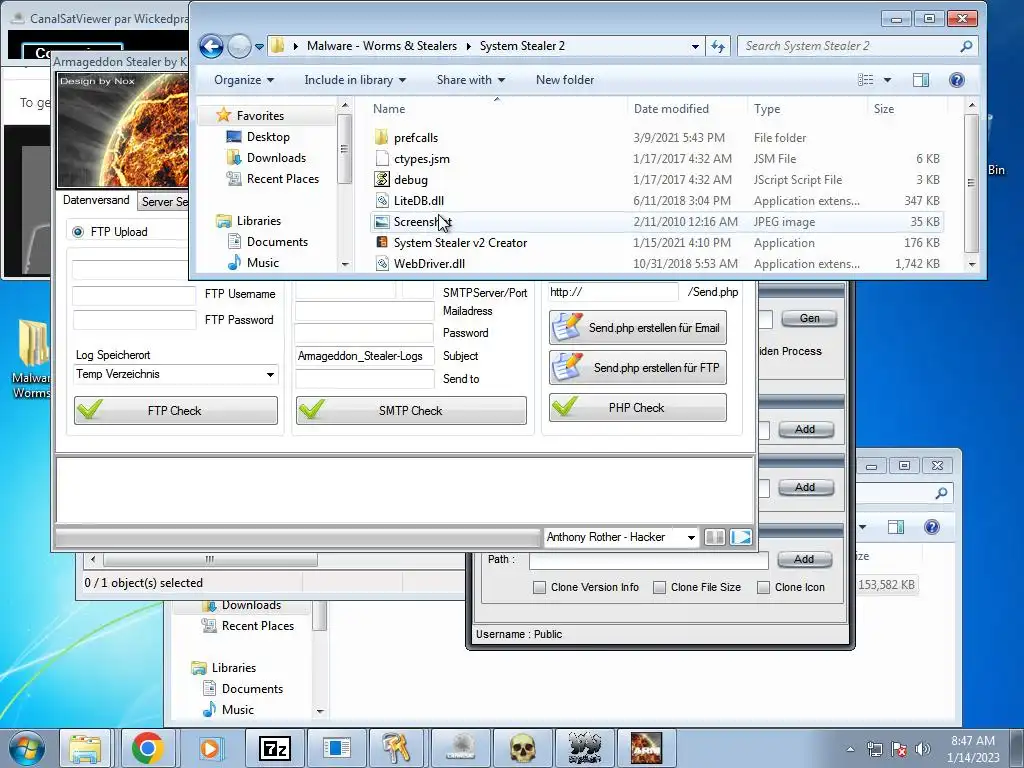The image size is (1024, 768).
Task: Open Music library in front explorer sidebar
Action: click(x=263, y=263)
